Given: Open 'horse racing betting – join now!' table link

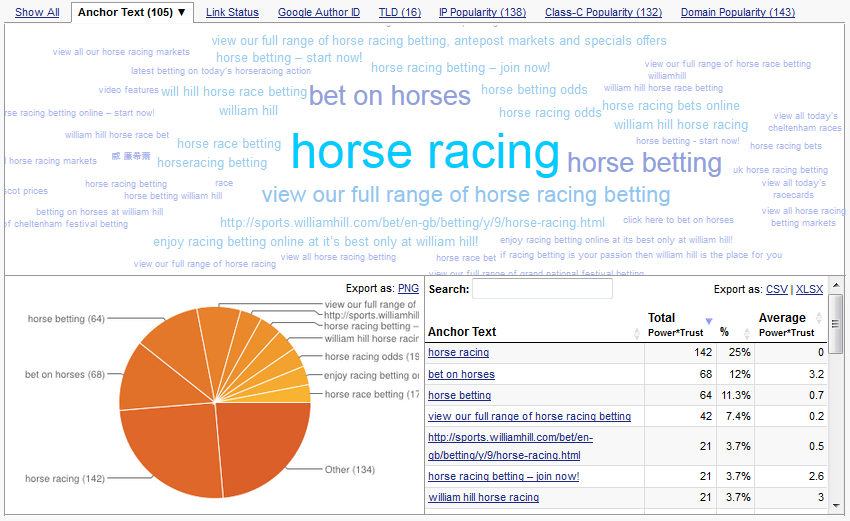Looking at the screenshot, I should 504,476.
